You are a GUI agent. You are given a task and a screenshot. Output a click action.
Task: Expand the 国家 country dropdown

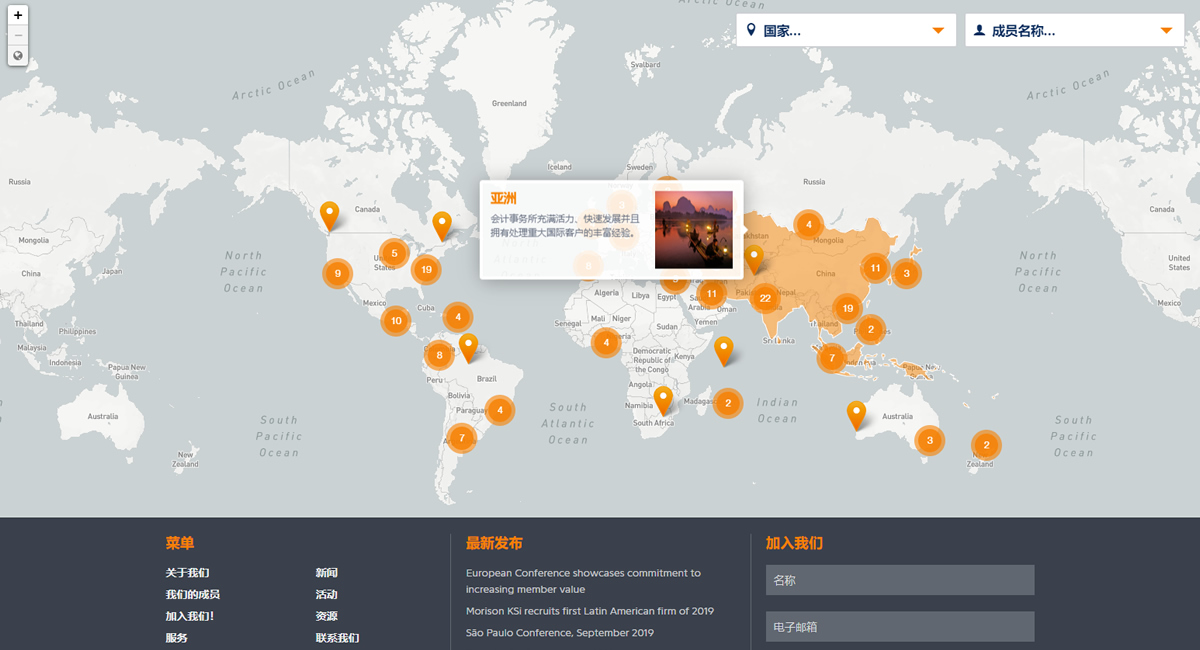click(x=845, y=30)
